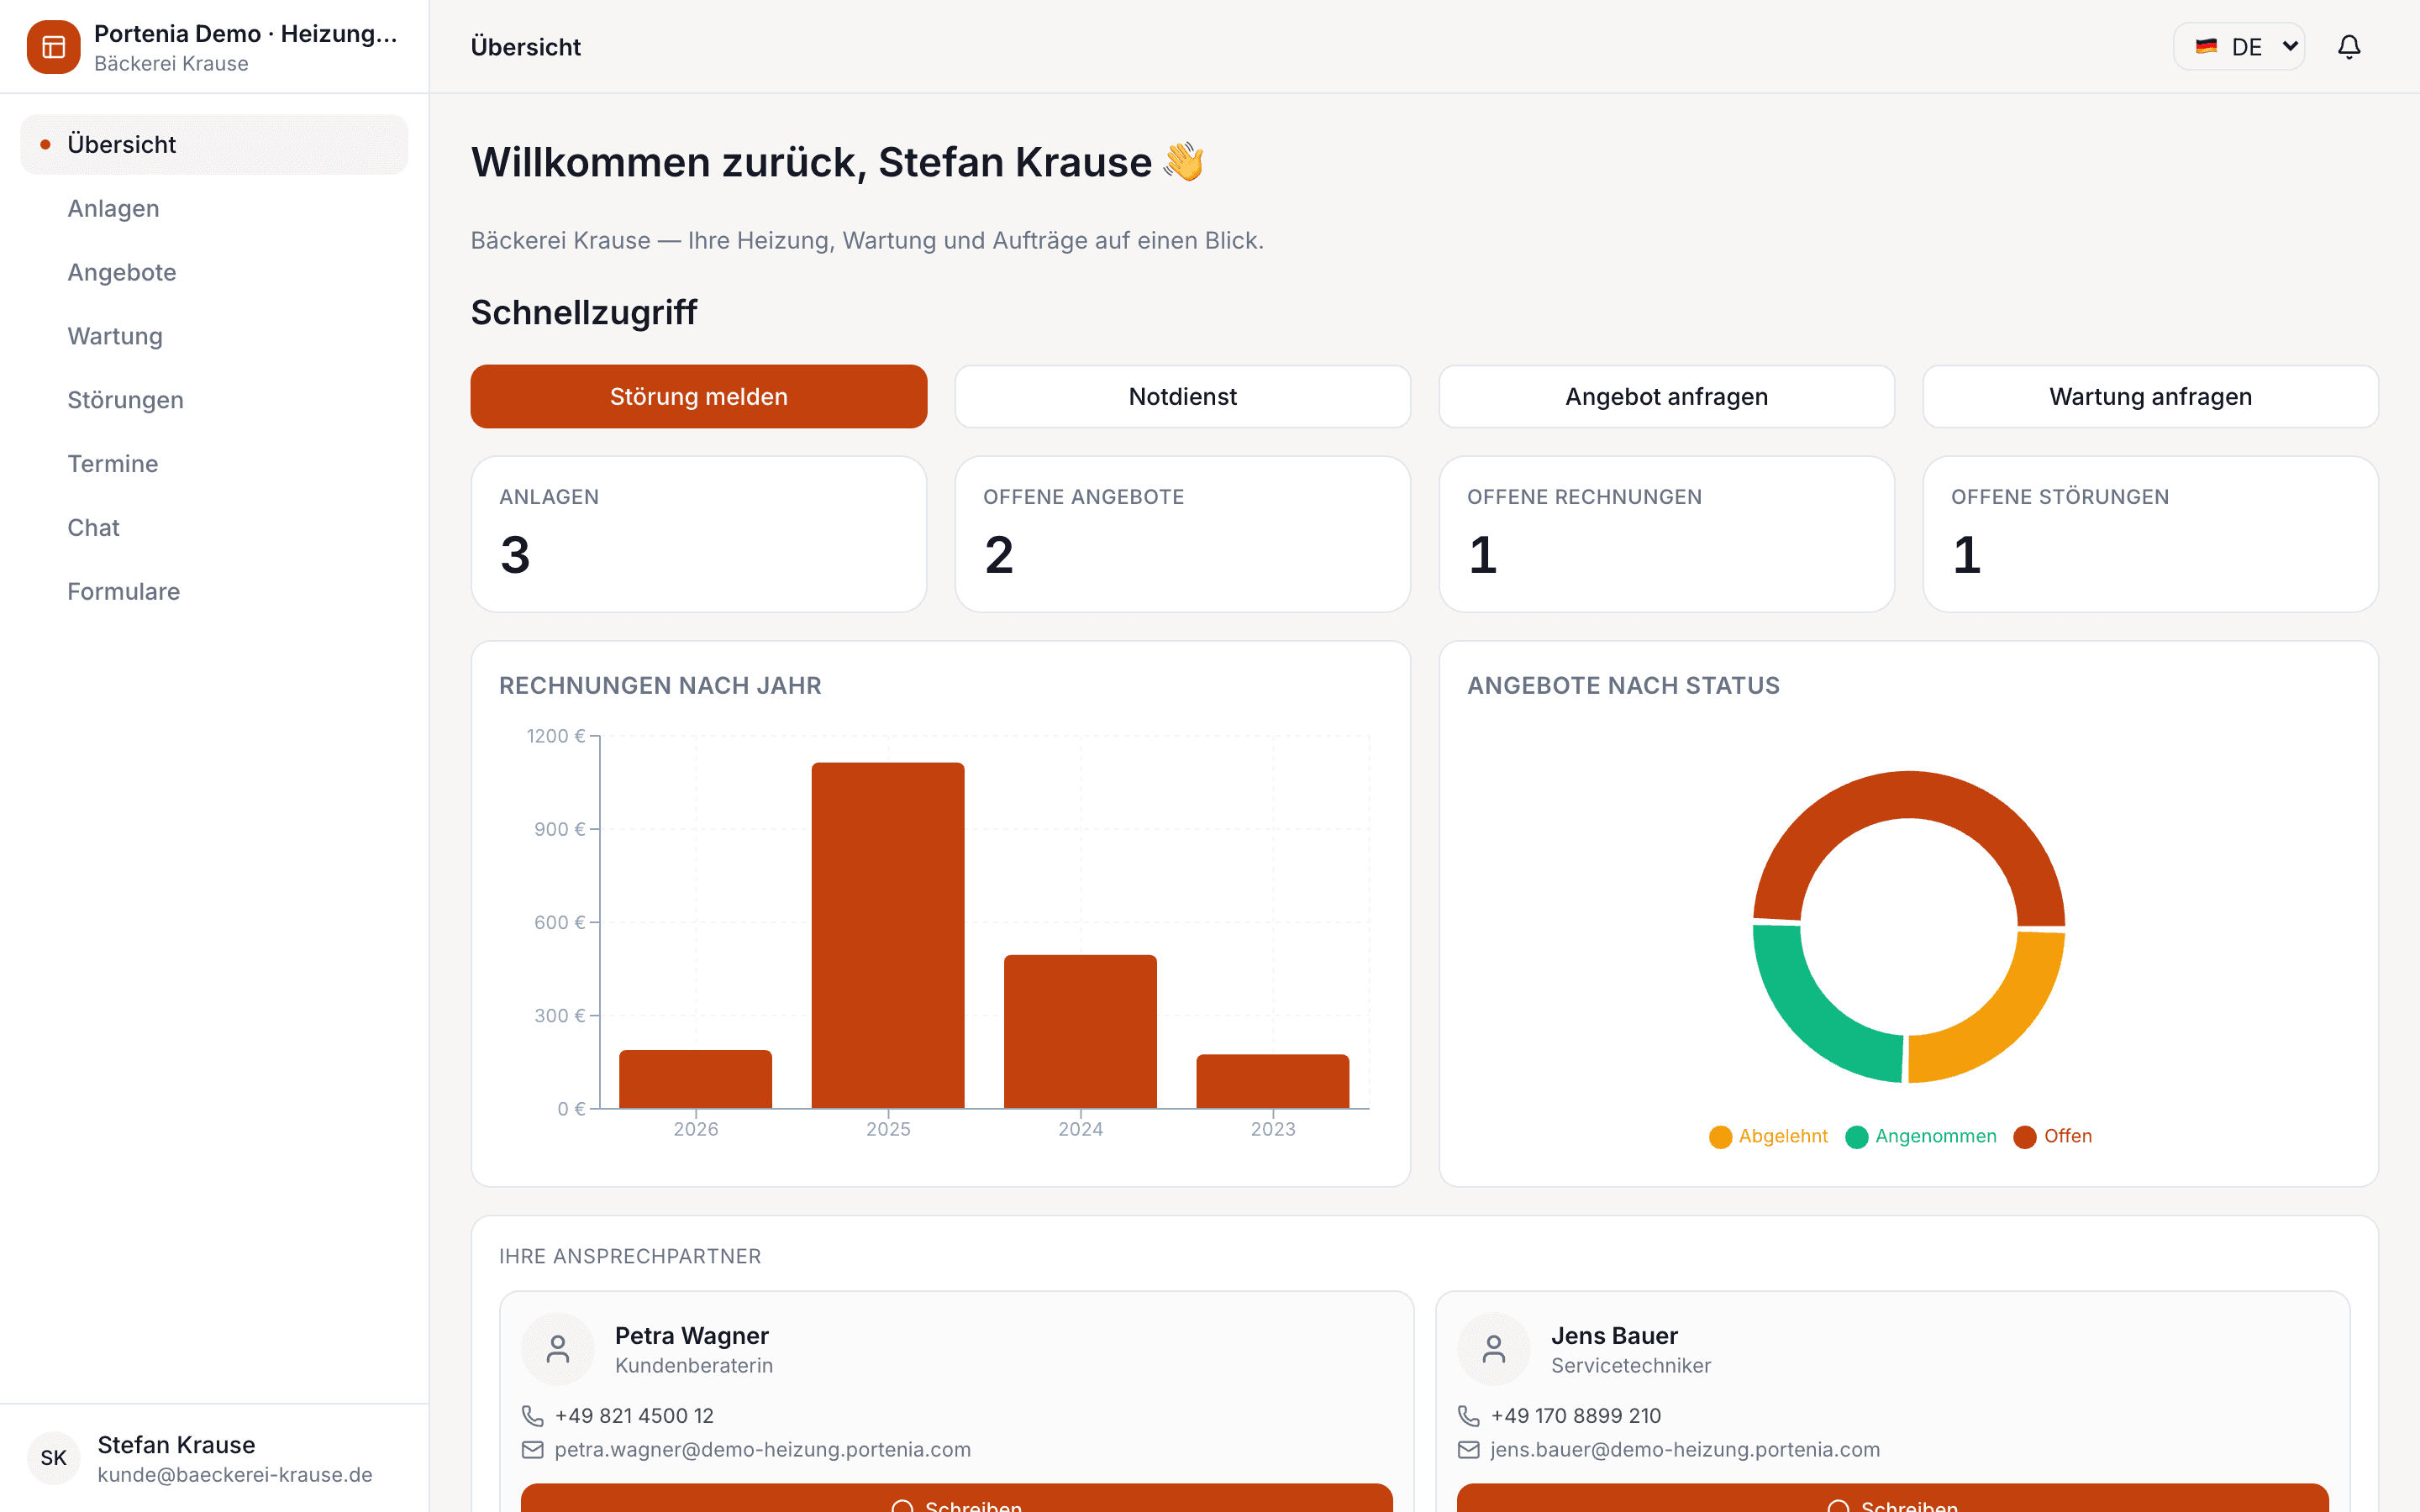The width and height of the screenshot is (2420, 1512).
Task: Click the SK user avatar
Action: (x=54, y=1458)
